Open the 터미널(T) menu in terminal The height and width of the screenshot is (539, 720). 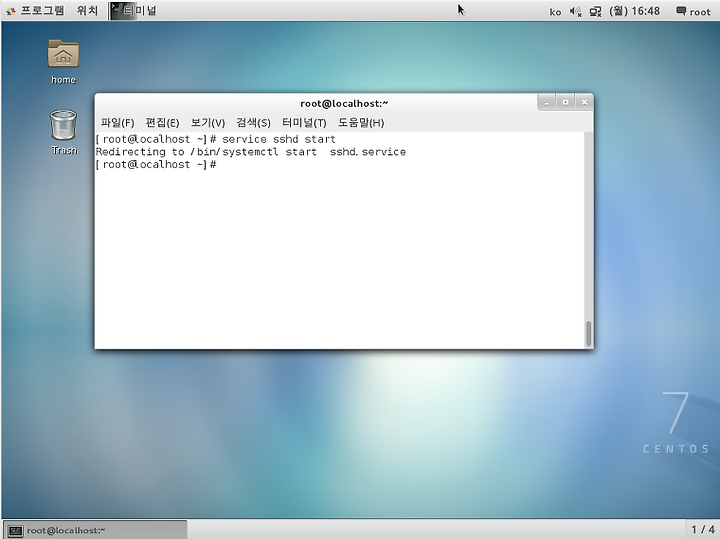(304, 123)
